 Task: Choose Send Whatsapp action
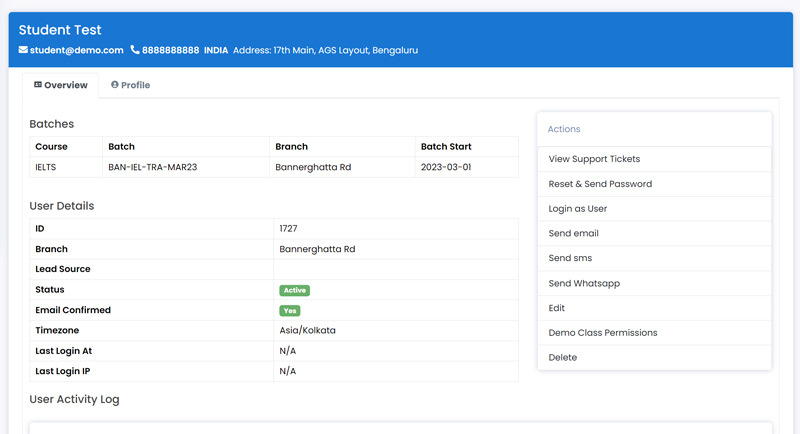tap(654, 283)
